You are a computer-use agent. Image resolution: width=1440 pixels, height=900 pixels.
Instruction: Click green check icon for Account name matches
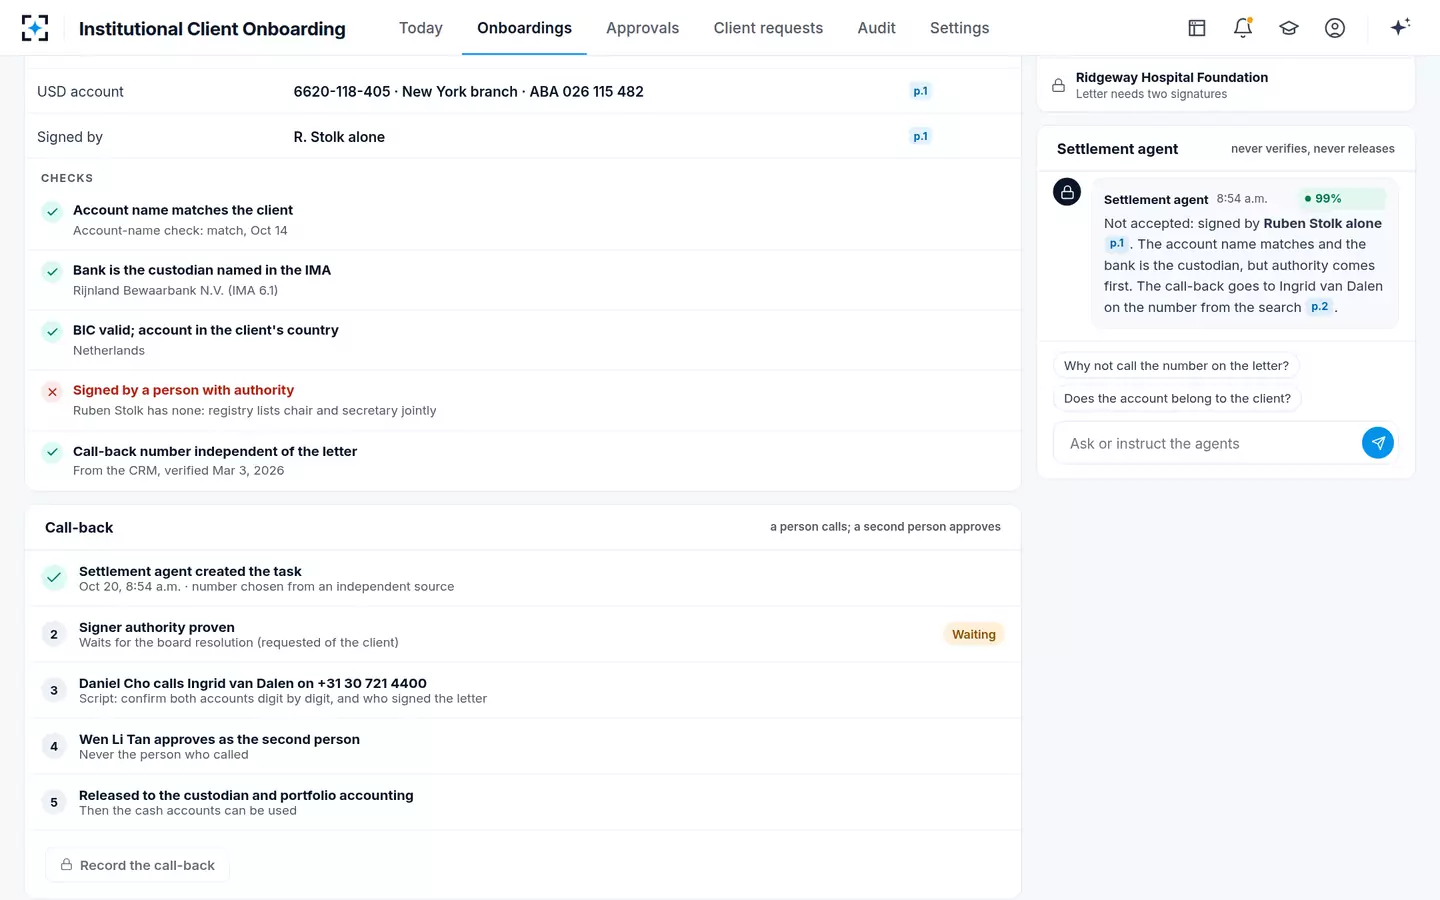(52, 212)
